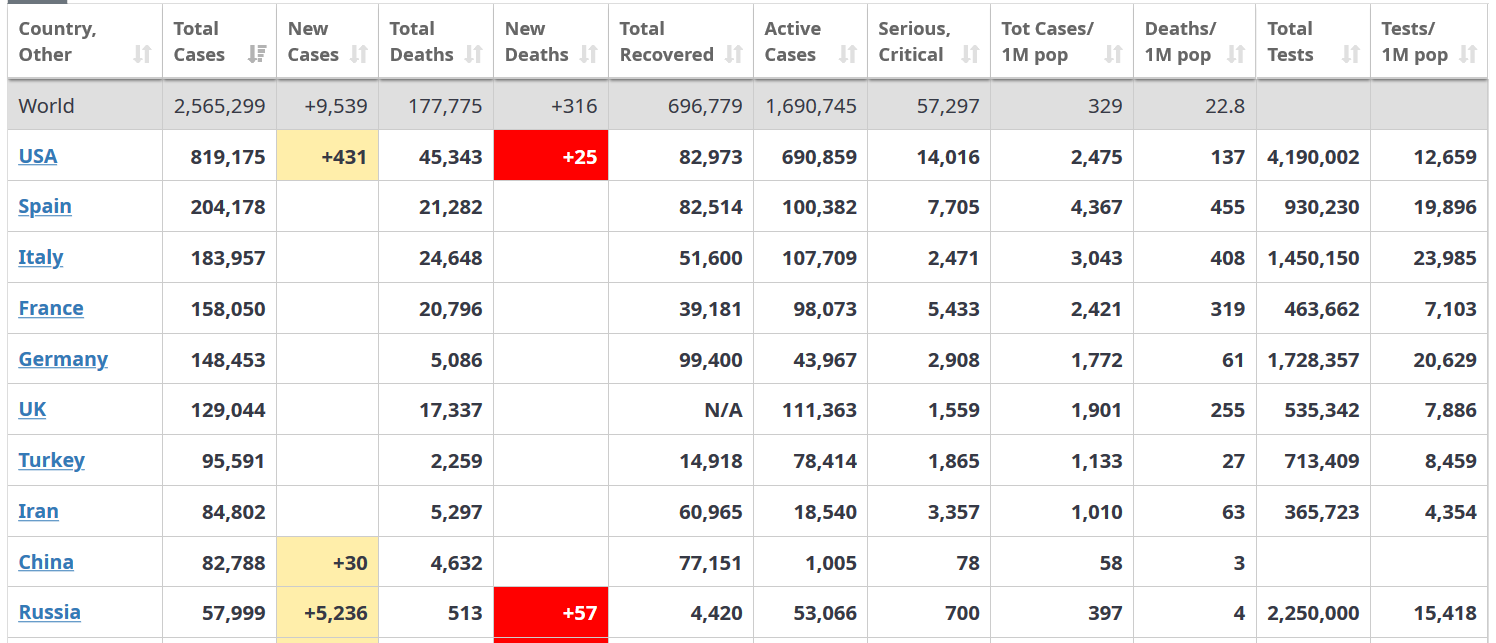The height and width of the screenshot is (643, 1496).
Task: Sort by Tot Cases/1M pop arrow
Action: click(1114, 54)
